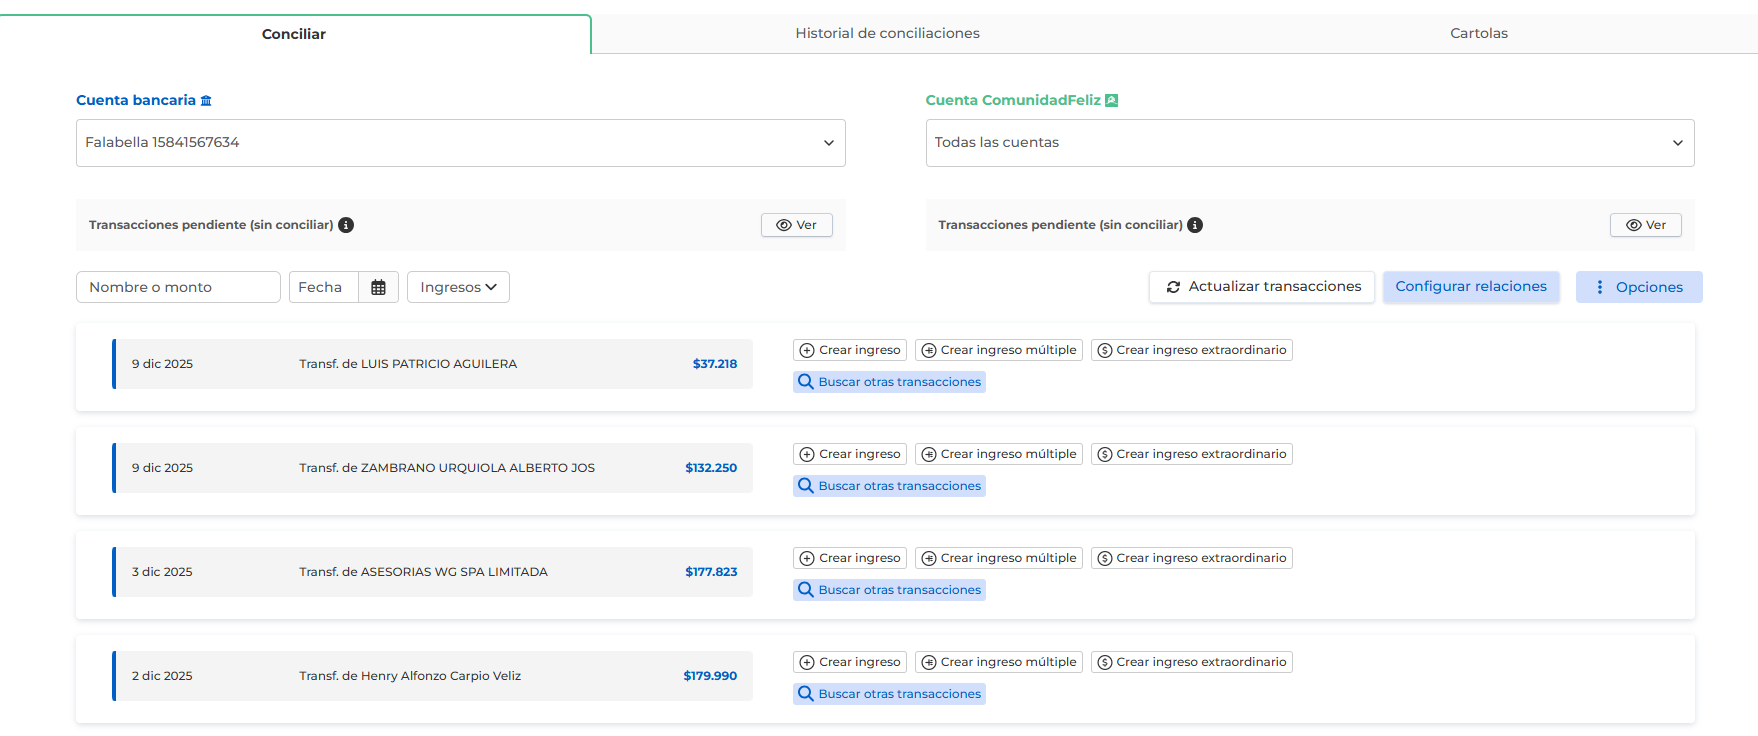Click Configurar relaciones button
1758x736 pixels.
pos(1470,287)
